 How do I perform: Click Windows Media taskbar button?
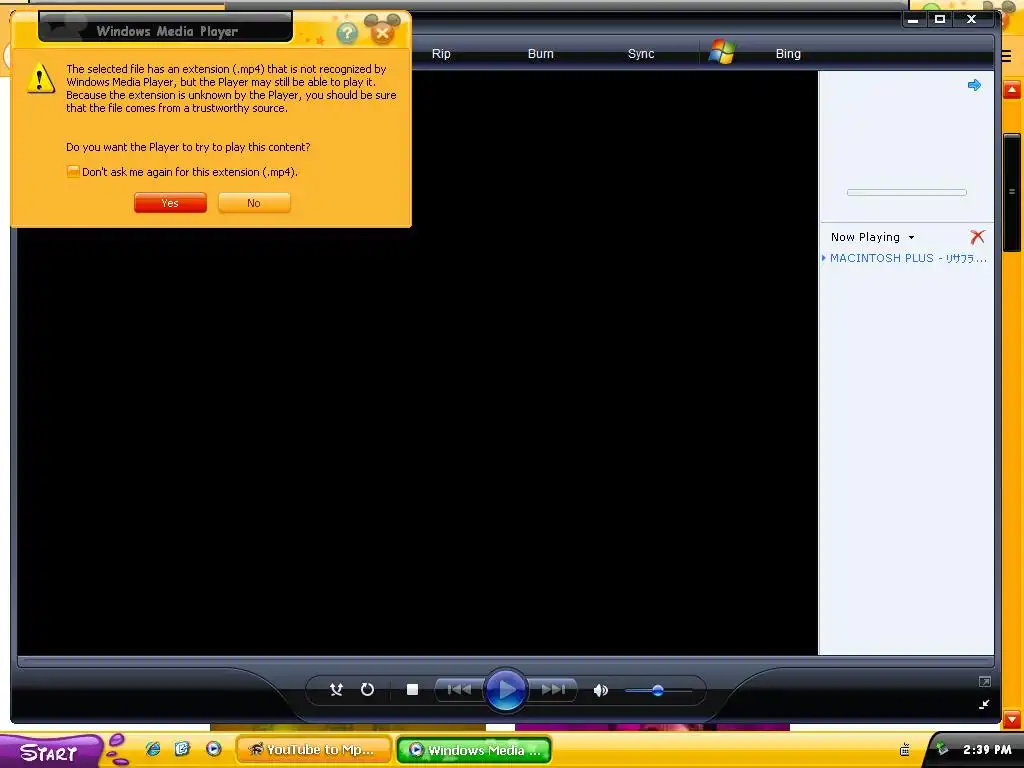pyautogui.click(x=474, y=750)
